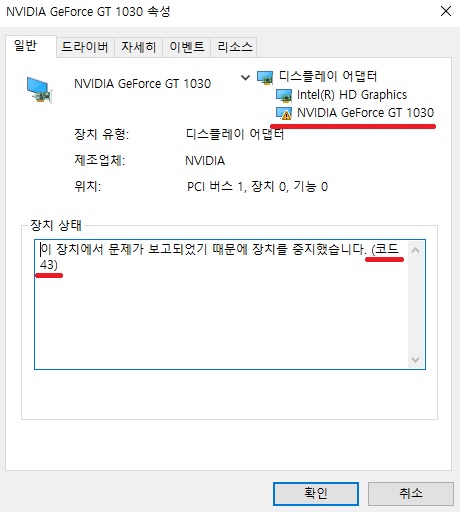
Task: Click the device status scrollbar down arrow
Action: (415, 359)
